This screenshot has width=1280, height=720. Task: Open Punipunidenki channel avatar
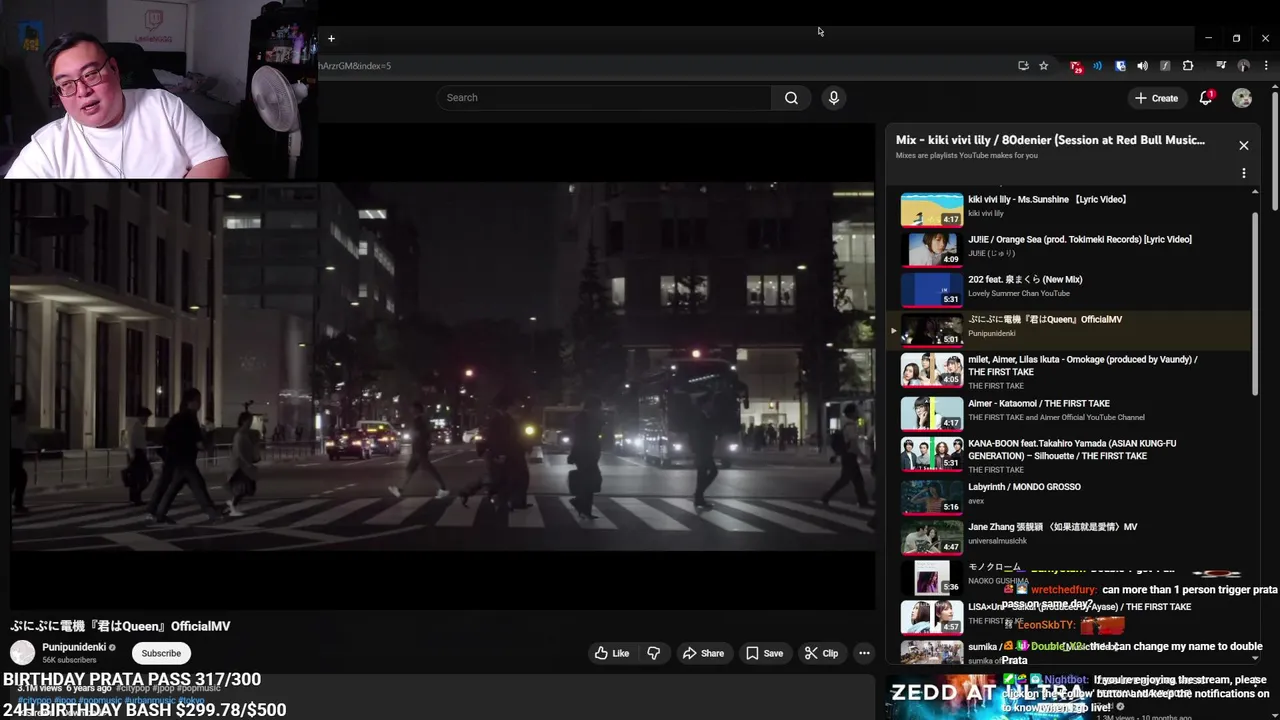point(22,653)
